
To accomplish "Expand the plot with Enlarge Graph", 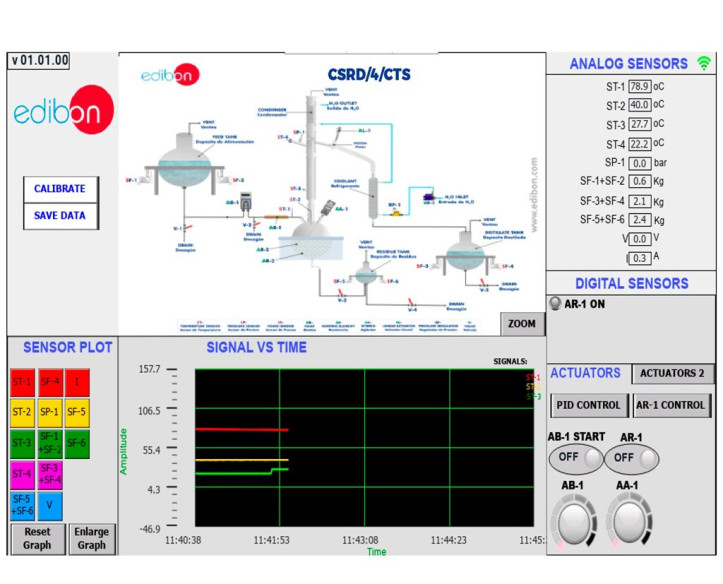I will tap(91, 538).
